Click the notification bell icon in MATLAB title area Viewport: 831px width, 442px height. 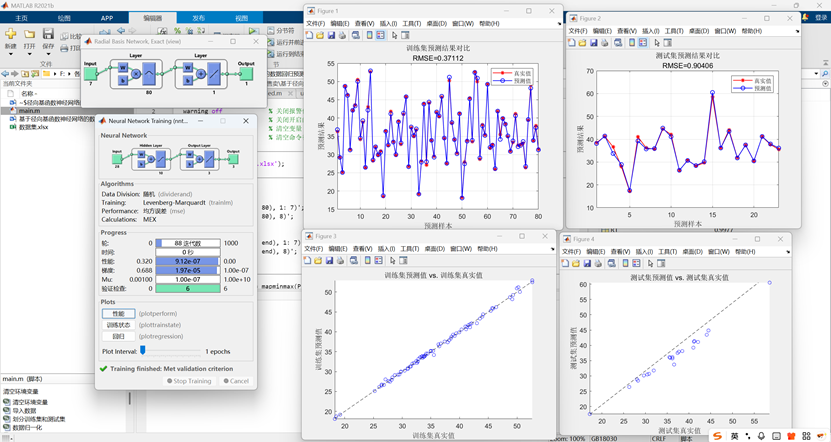pos(805,17)
